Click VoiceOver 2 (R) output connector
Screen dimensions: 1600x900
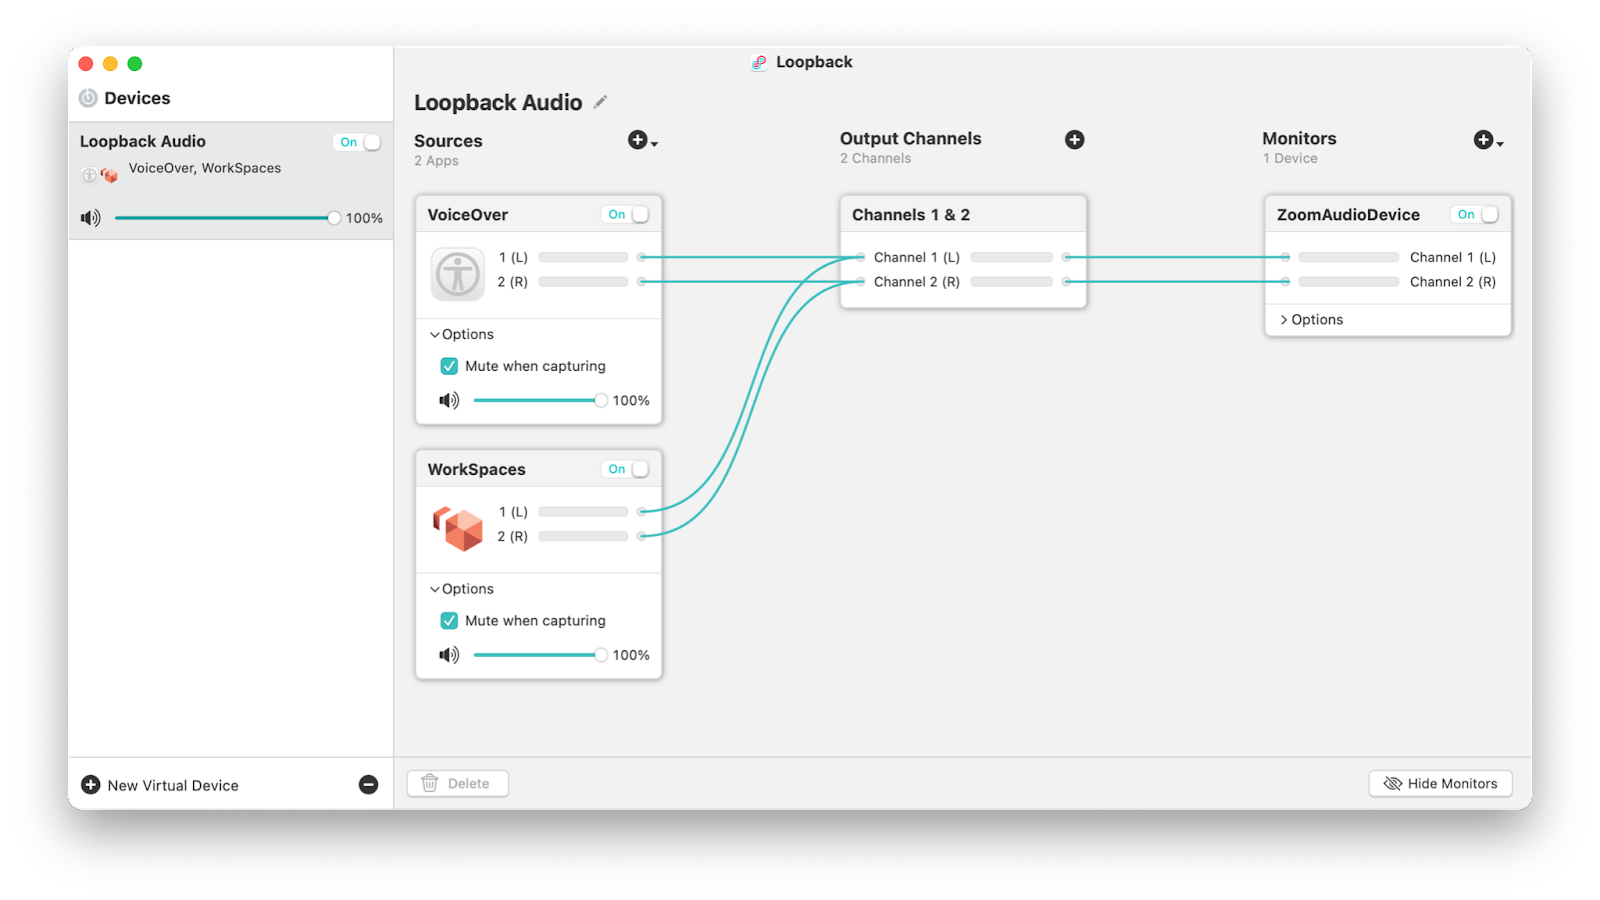pyautogui.click(x=642, y=282)
